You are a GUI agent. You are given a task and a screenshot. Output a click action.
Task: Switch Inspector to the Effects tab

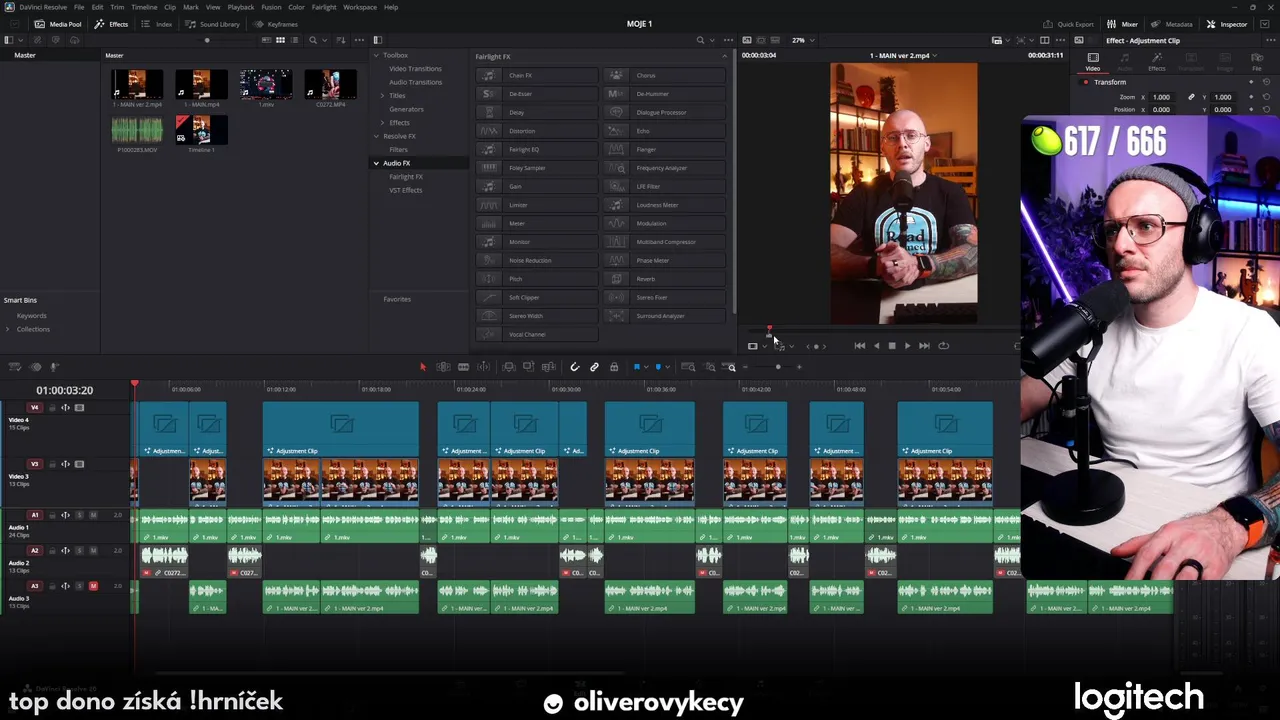click(x=1157, y=61)
